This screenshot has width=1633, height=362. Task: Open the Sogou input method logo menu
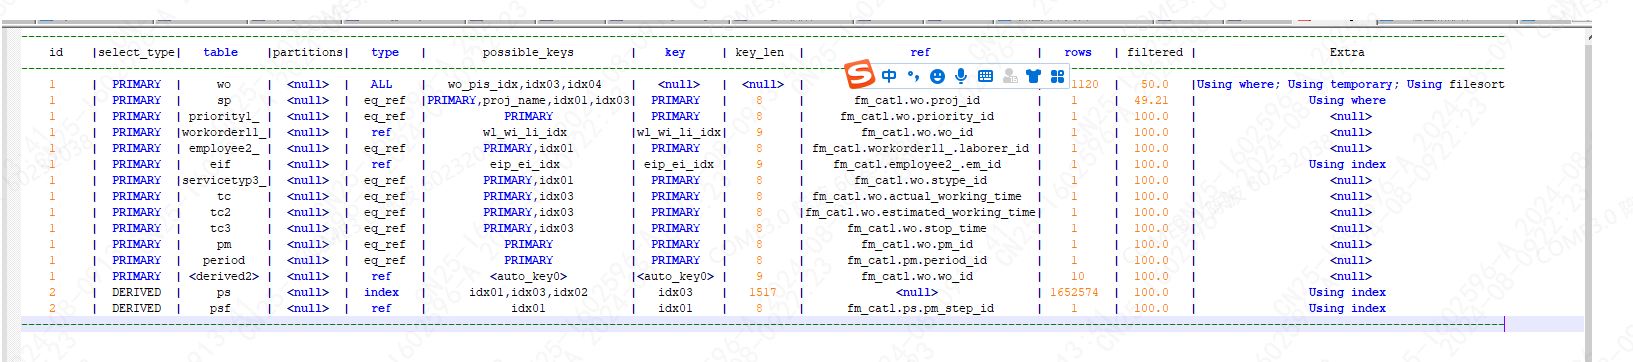click(860, 74)
